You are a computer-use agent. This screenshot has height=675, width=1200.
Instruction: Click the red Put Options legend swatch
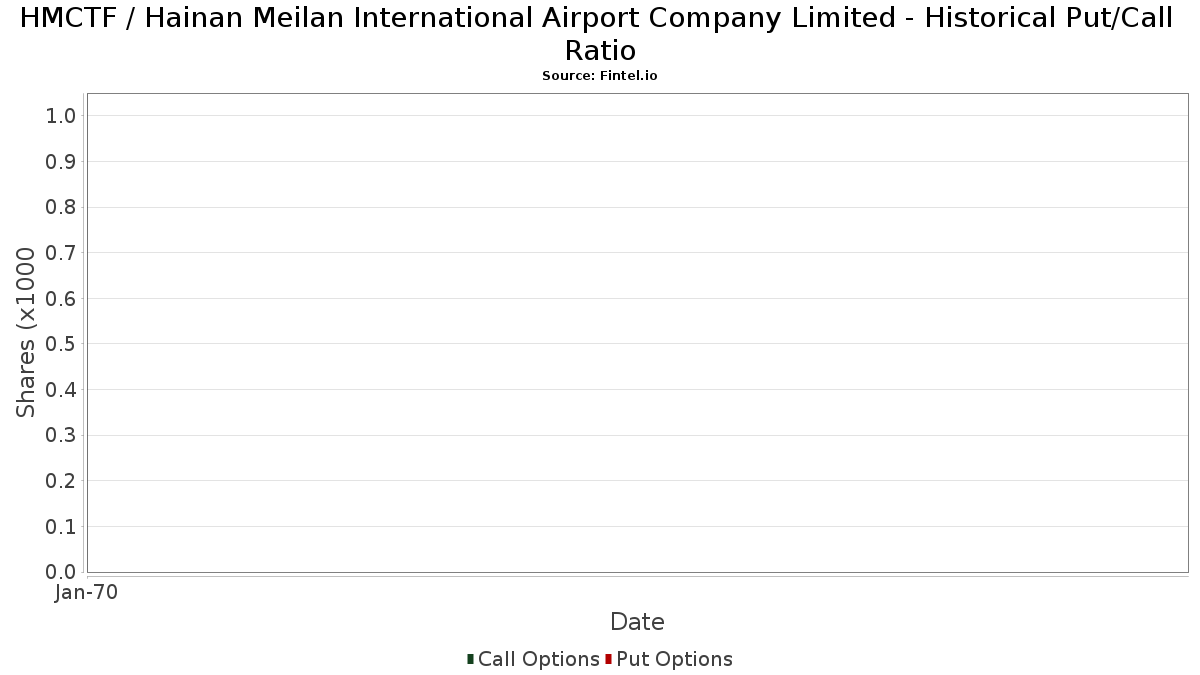pyautogui.click(x=608, y=659)
